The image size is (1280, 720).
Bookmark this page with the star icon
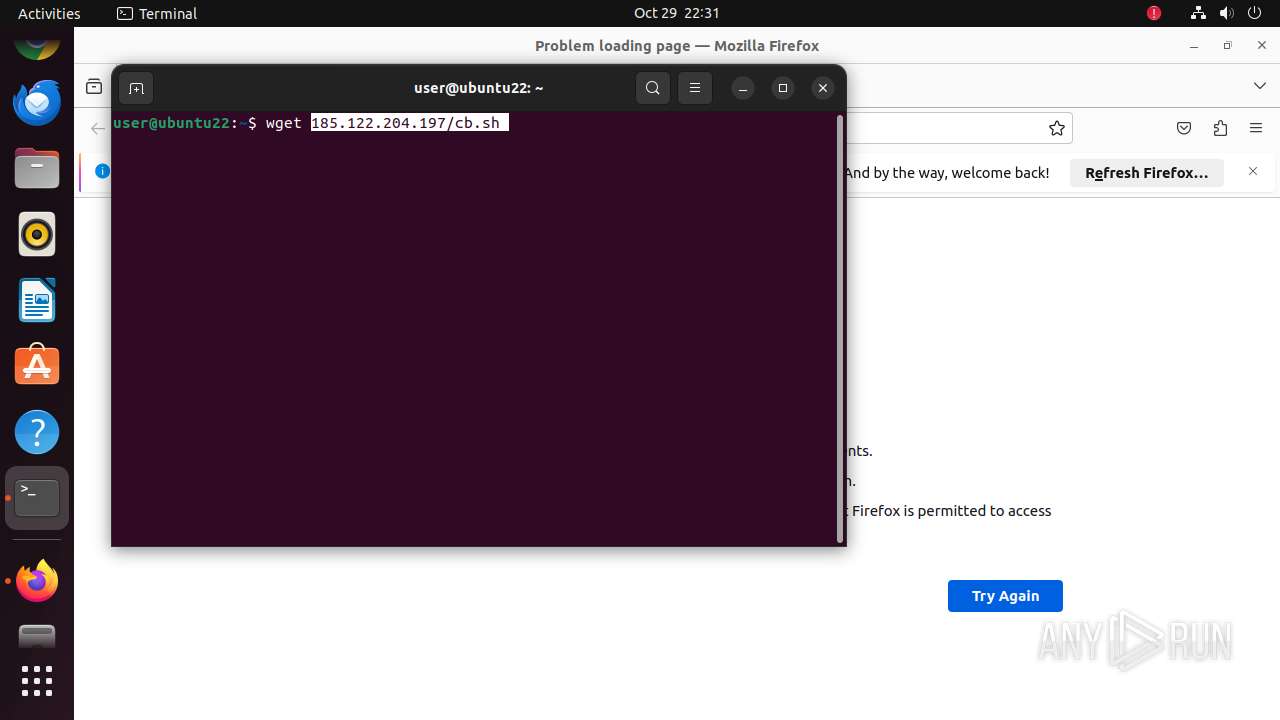[1057, 128]
